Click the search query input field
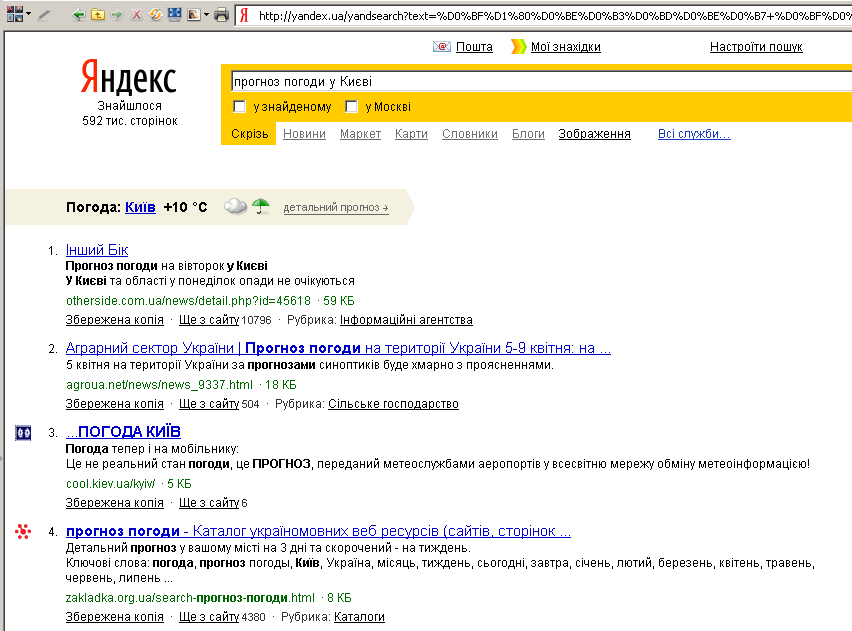The image size is (852, 631). pos(541,82)
